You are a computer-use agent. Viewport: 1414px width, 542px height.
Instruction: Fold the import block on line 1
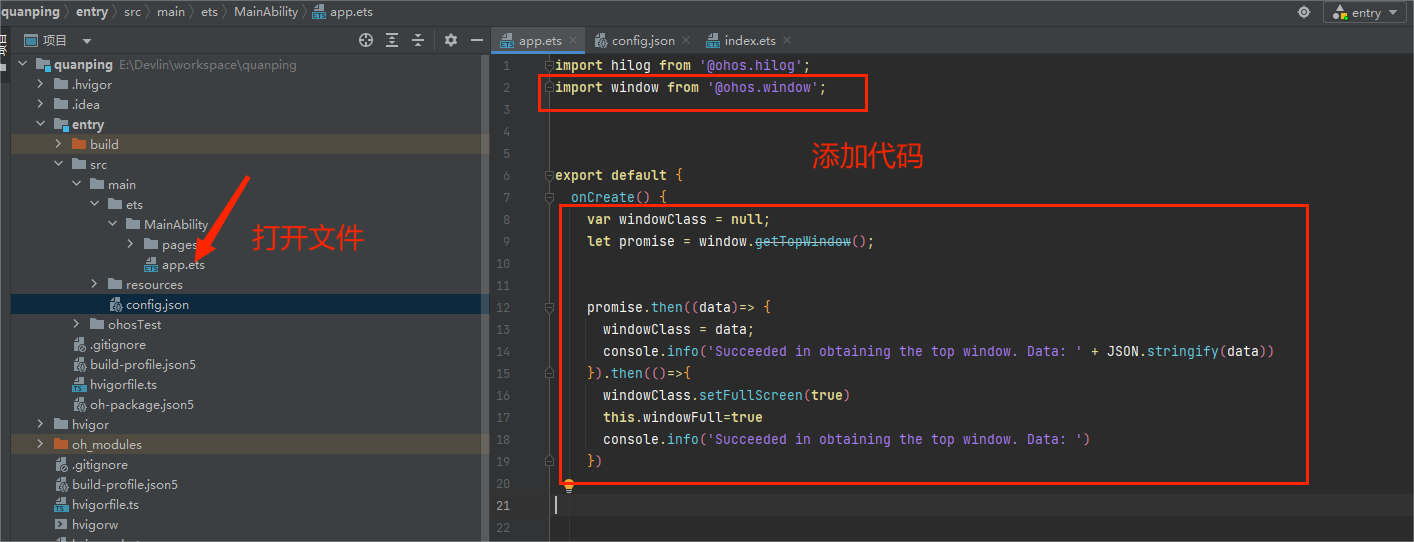coord(548,65)
